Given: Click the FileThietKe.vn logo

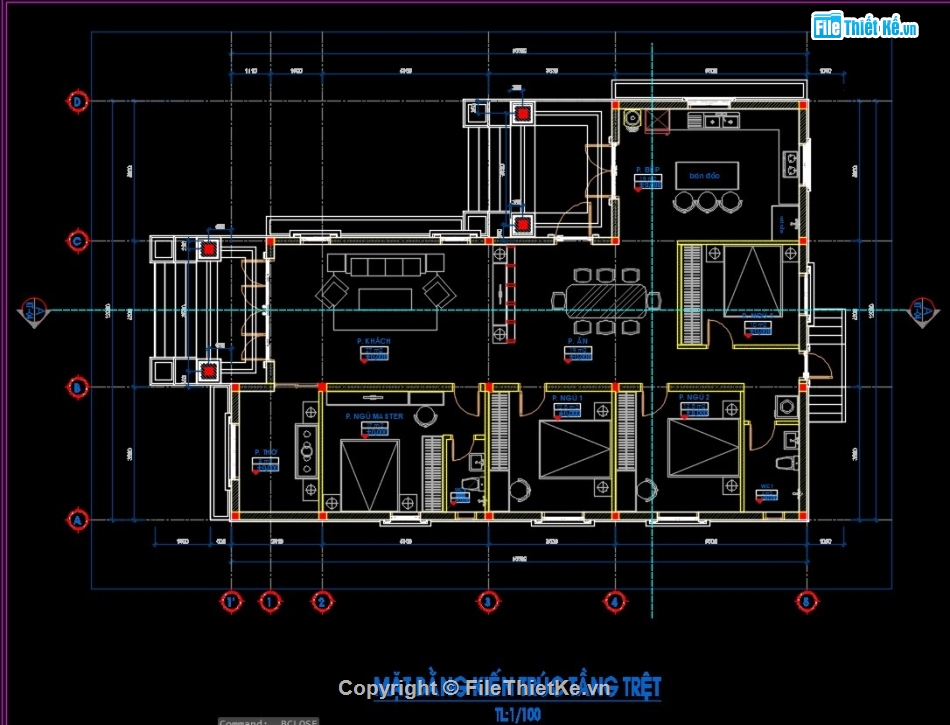Looking at the screenshot, I should (x=864, y=27).
